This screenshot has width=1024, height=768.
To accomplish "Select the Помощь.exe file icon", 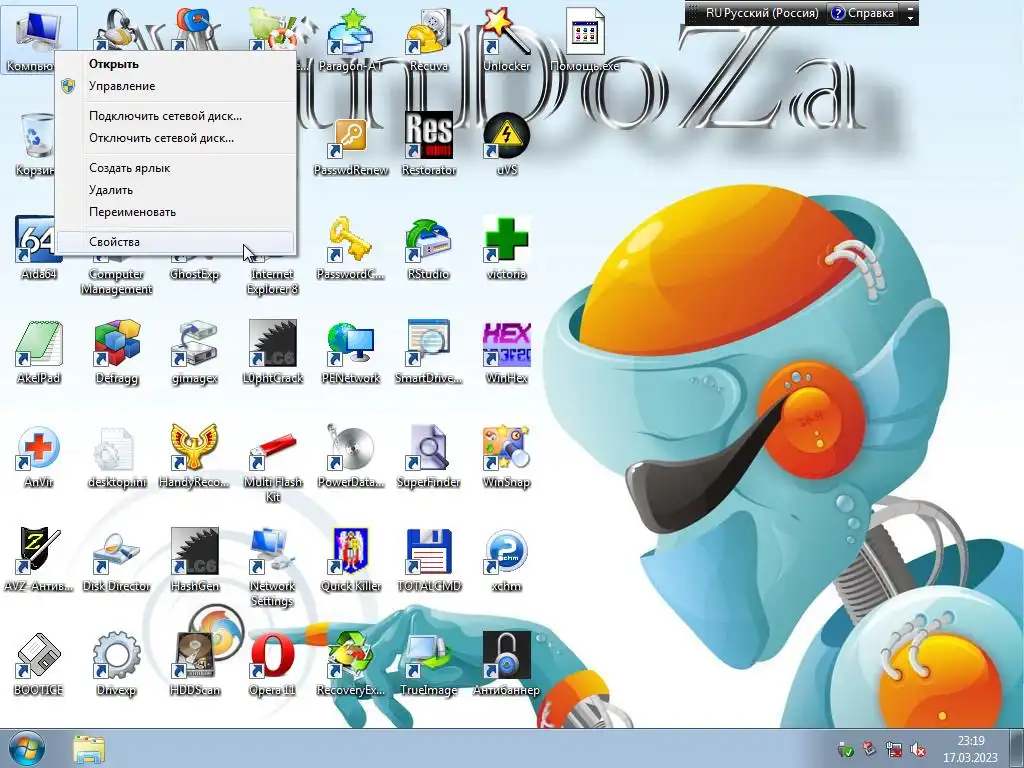I will tap(584, 39).
